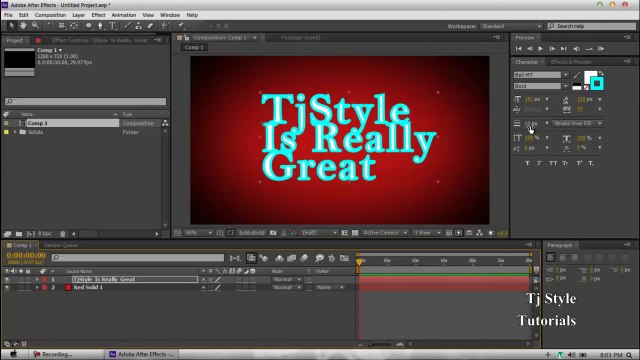Open the Workspace Standard dropdown

pyautogui.click(x=511, y=26)
